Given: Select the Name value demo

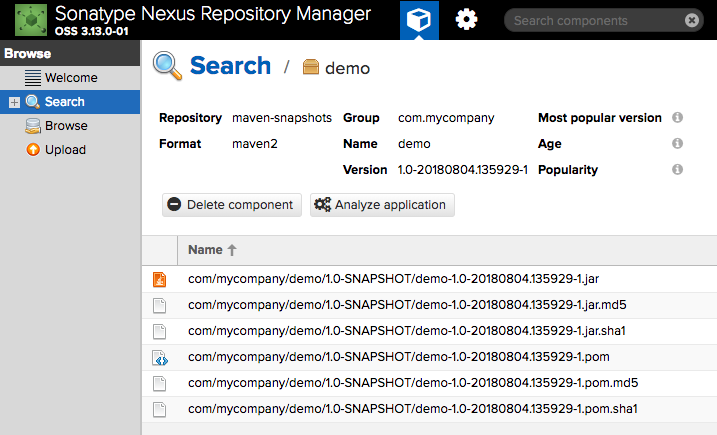Looking at the screenshot, I should point(414,144).
